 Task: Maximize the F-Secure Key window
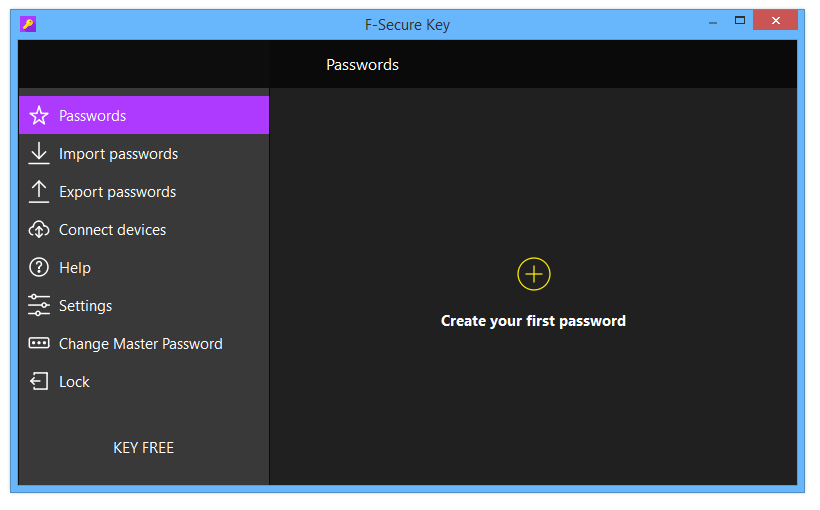coord(739,21)
